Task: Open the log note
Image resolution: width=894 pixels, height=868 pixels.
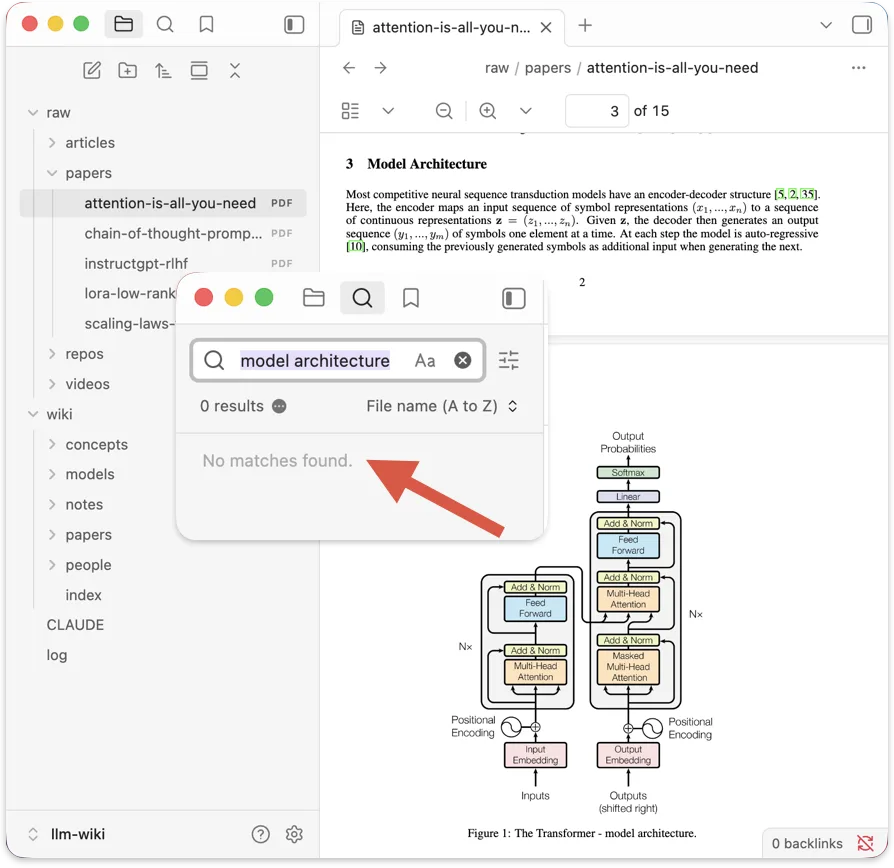Action: pyautogui.click(x=57, y=655)
